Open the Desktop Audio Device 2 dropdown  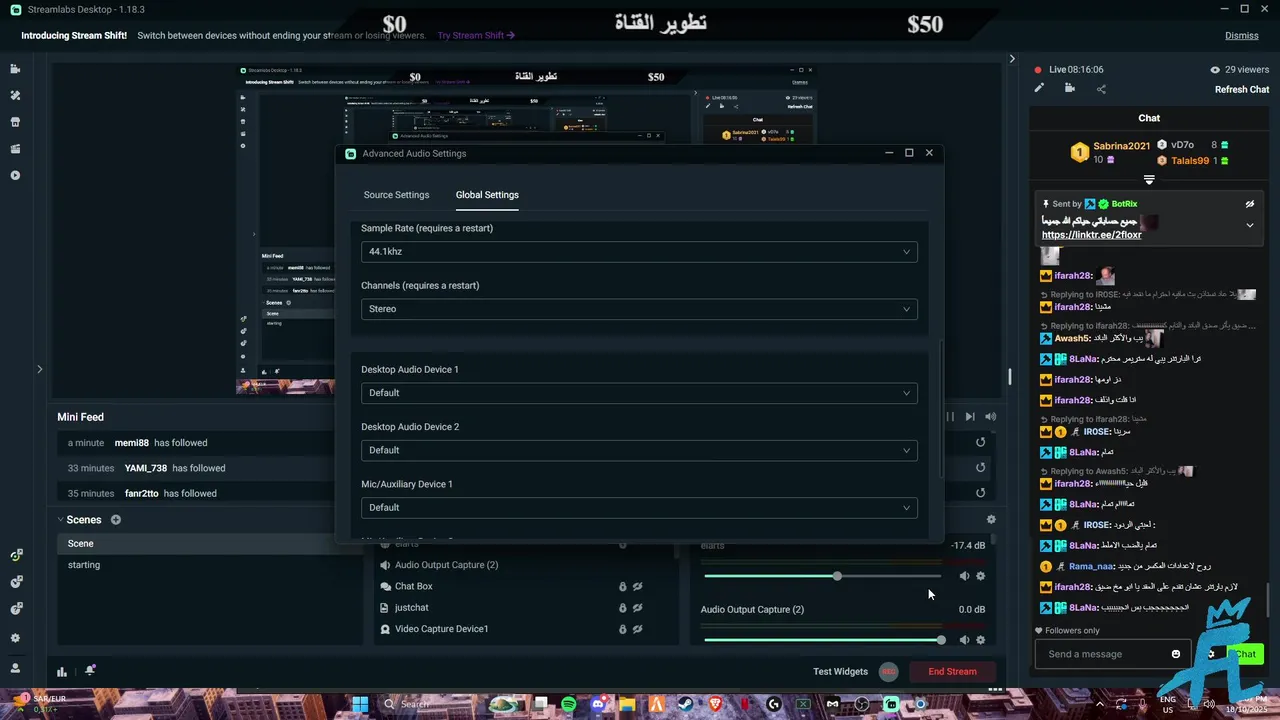(x=639, y=450)
